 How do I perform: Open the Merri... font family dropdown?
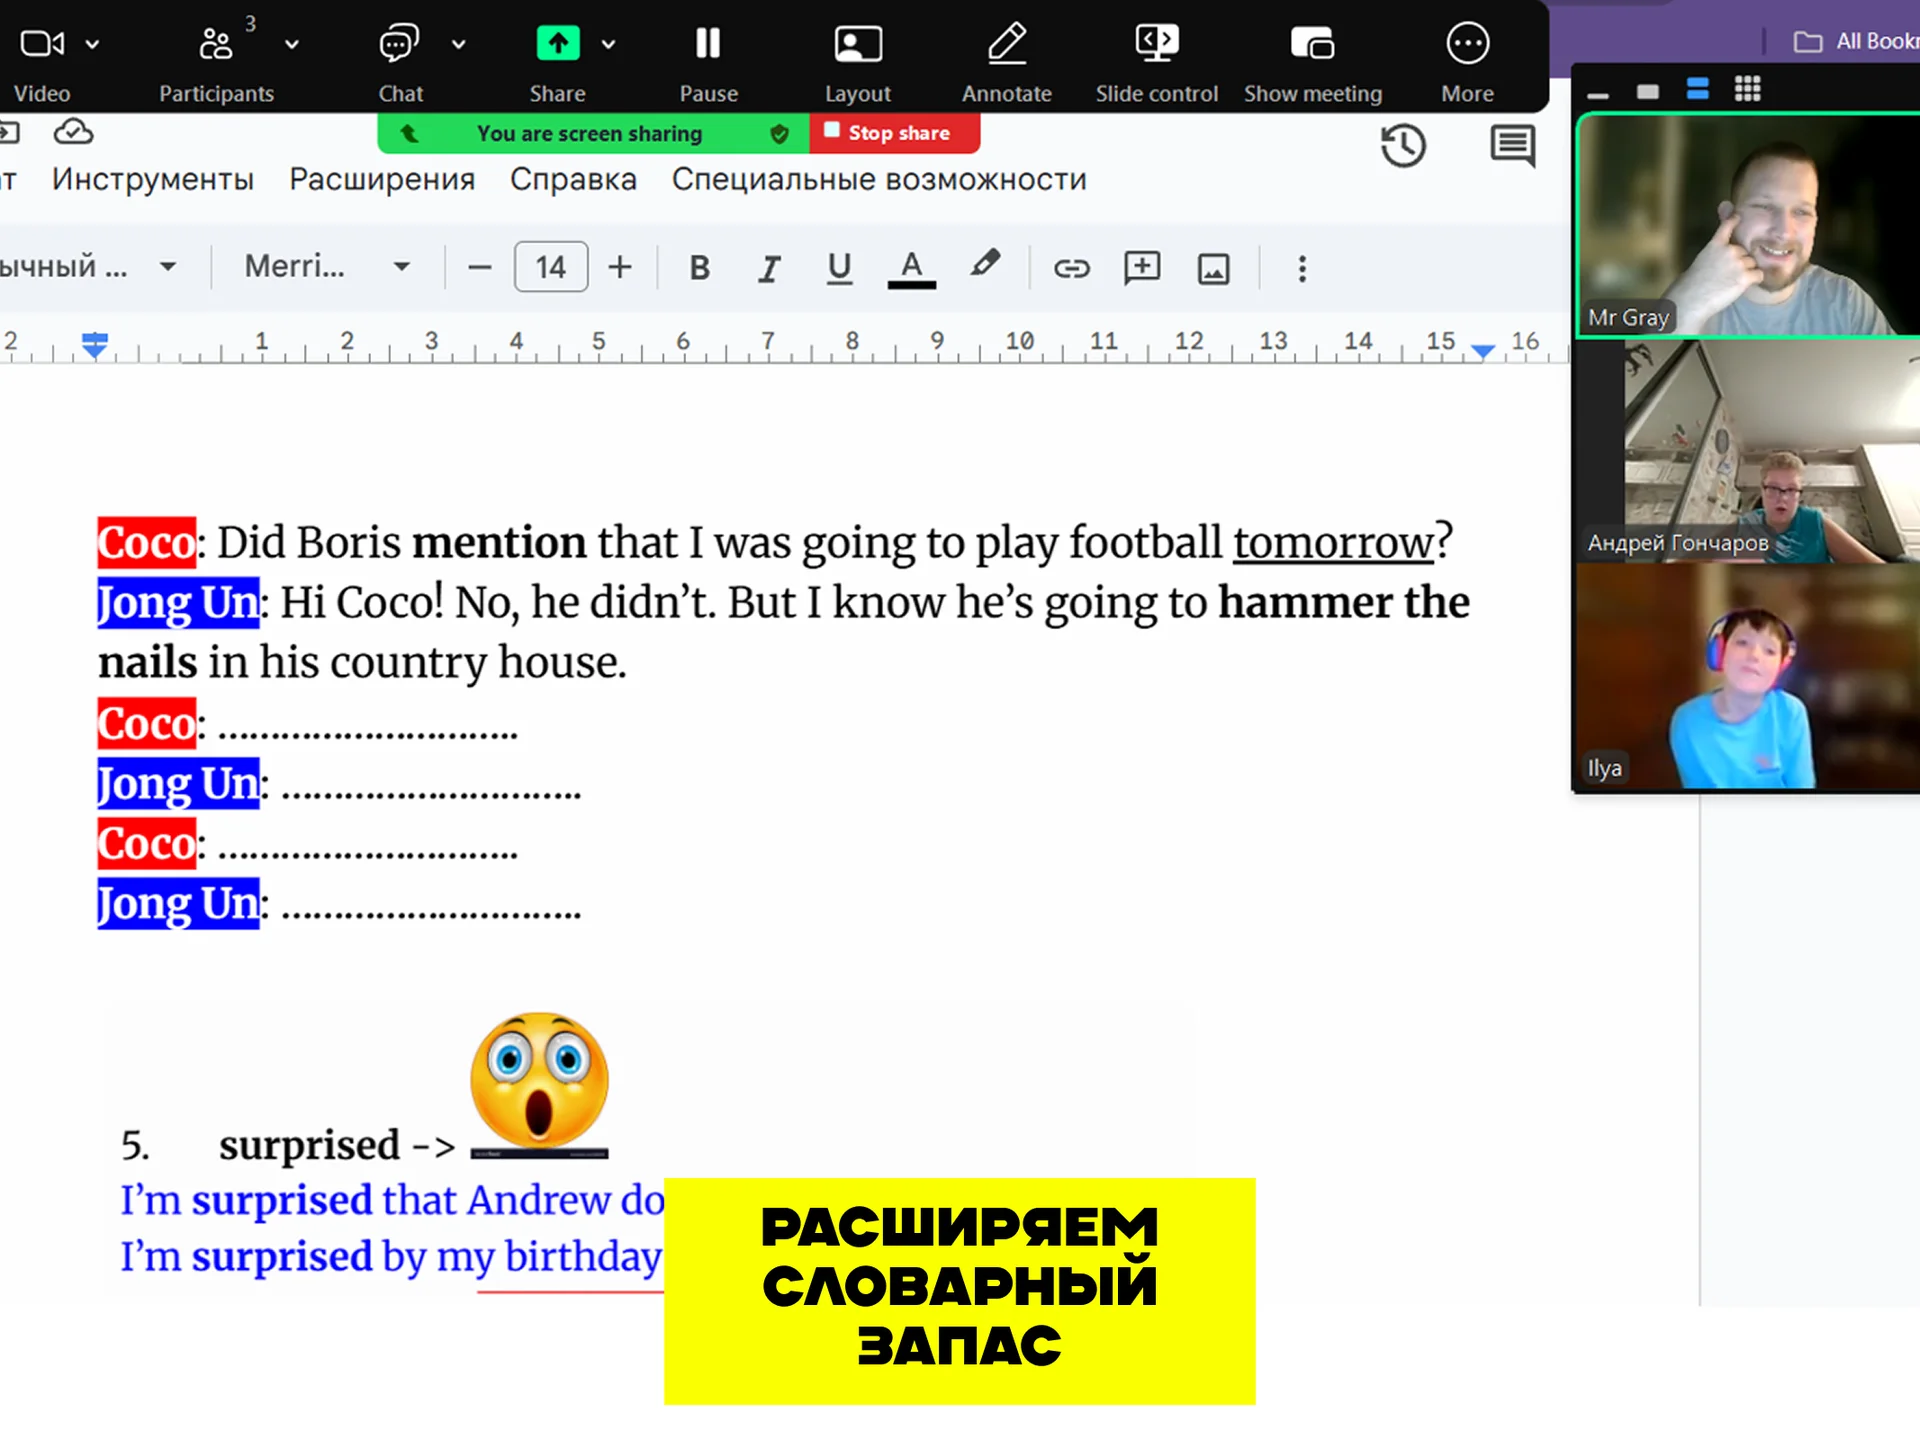pos(327,266)
